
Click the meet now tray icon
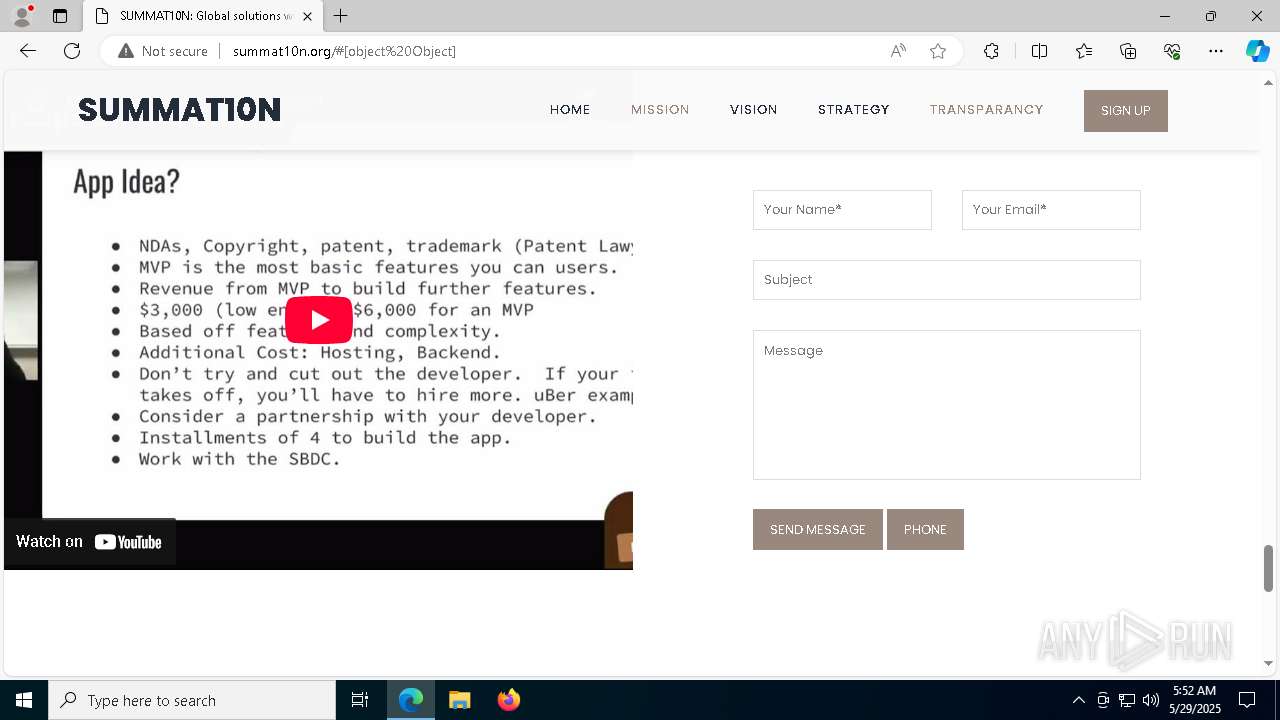coord(1103,700)
